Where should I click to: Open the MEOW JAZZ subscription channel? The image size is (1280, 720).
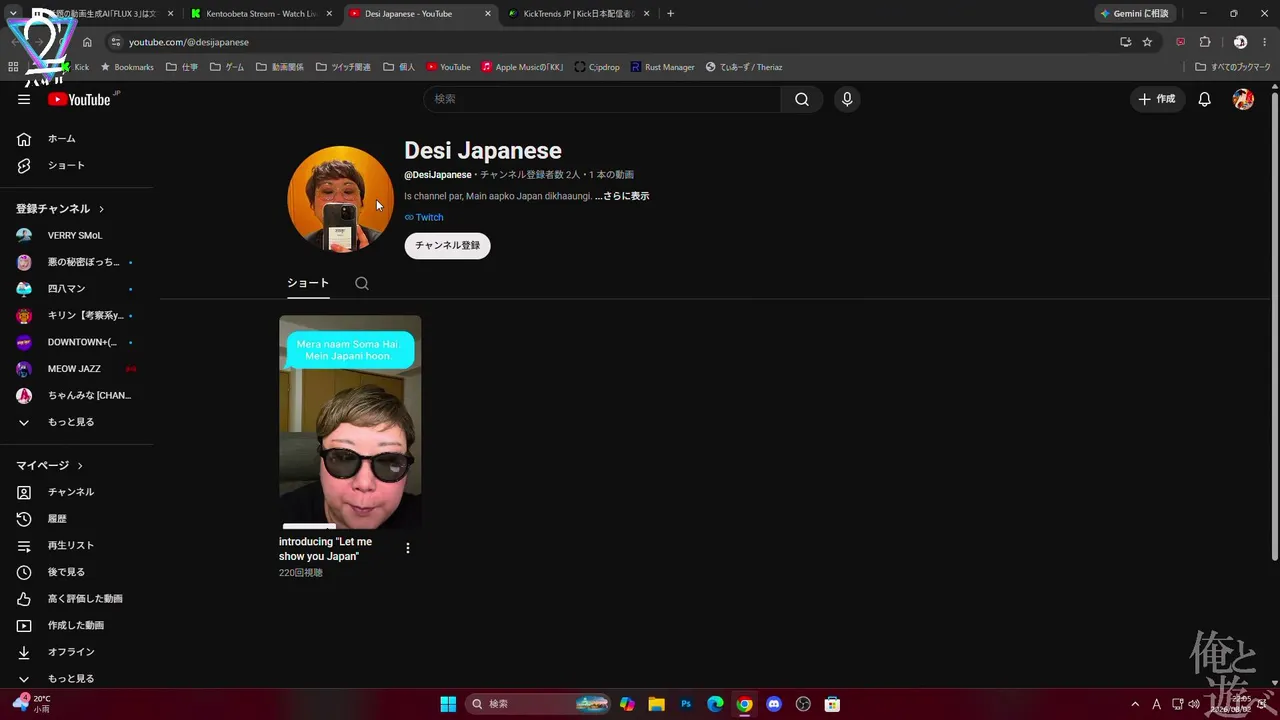[x=76, y=369]
